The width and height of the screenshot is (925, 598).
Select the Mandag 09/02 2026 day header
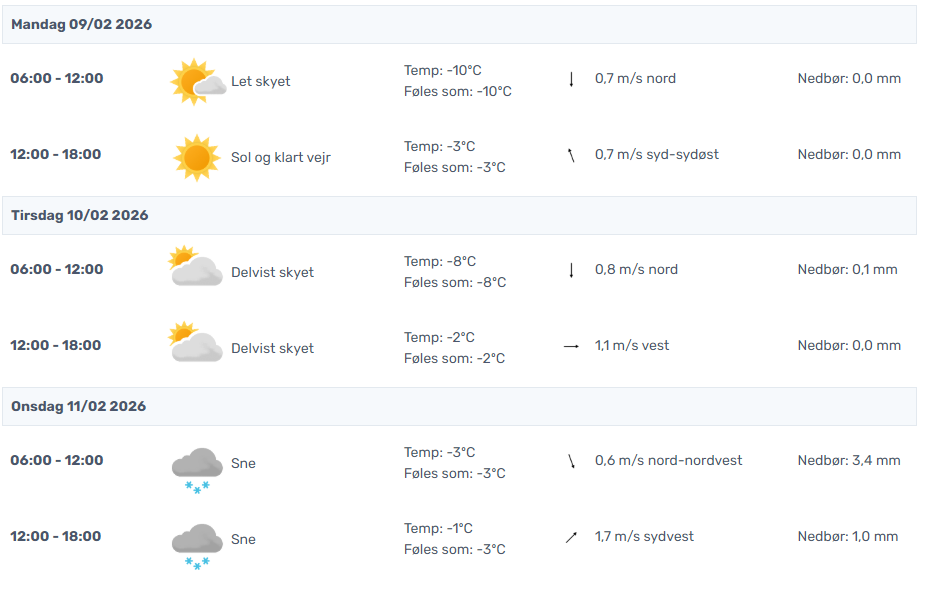click(81, 24)
